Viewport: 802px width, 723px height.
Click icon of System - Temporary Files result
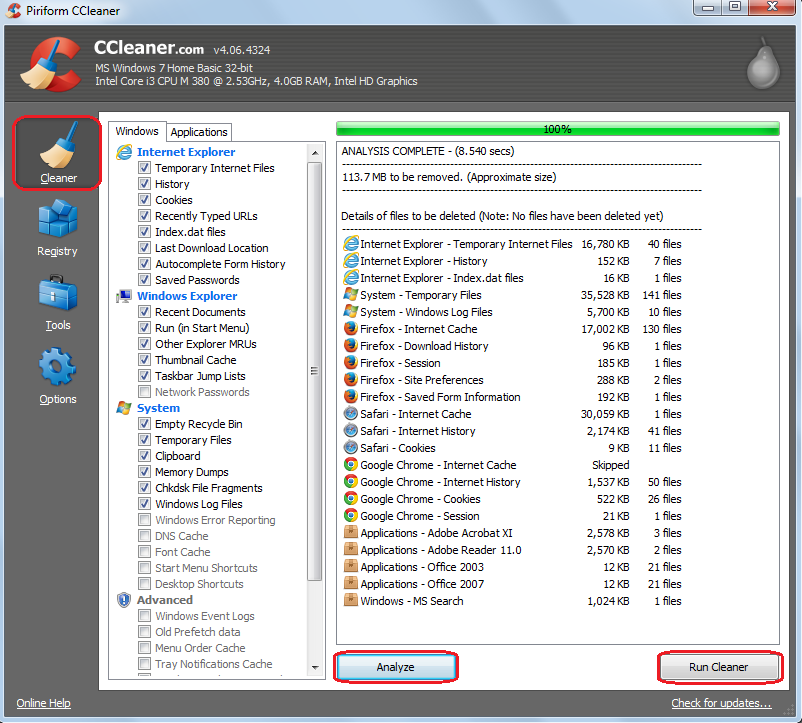coord(351,295)
